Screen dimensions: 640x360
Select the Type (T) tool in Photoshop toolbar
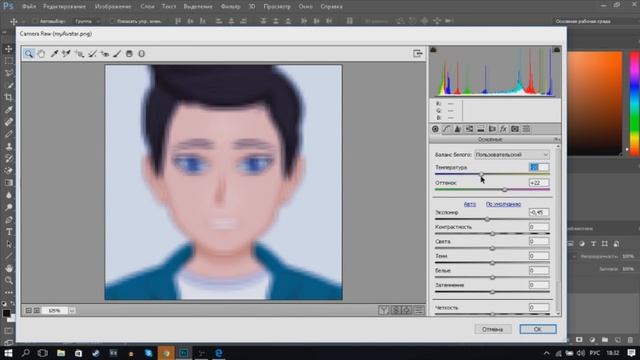(x=8, y=232)
